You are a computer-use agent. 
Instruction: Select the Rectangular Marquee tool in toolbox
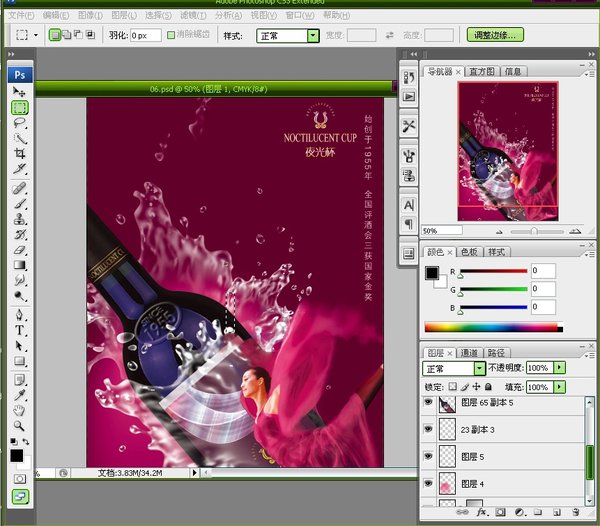coord(20,107)
